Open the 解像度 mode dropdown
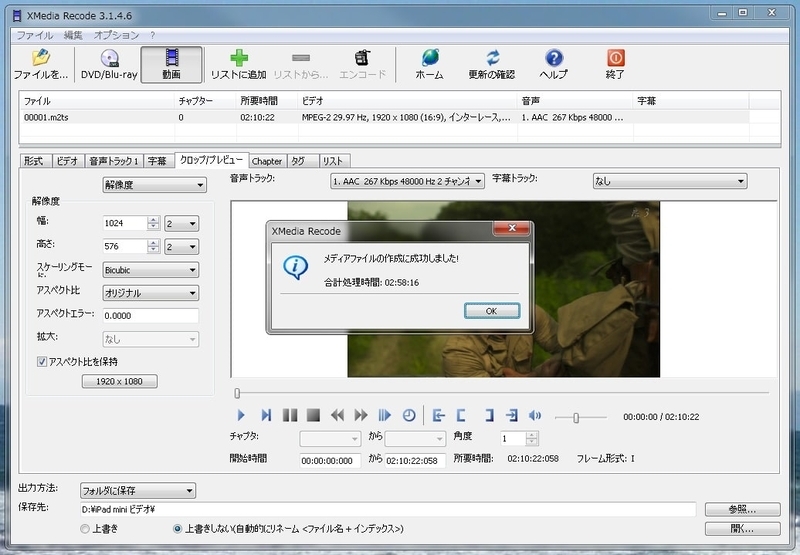 [155, 185]
